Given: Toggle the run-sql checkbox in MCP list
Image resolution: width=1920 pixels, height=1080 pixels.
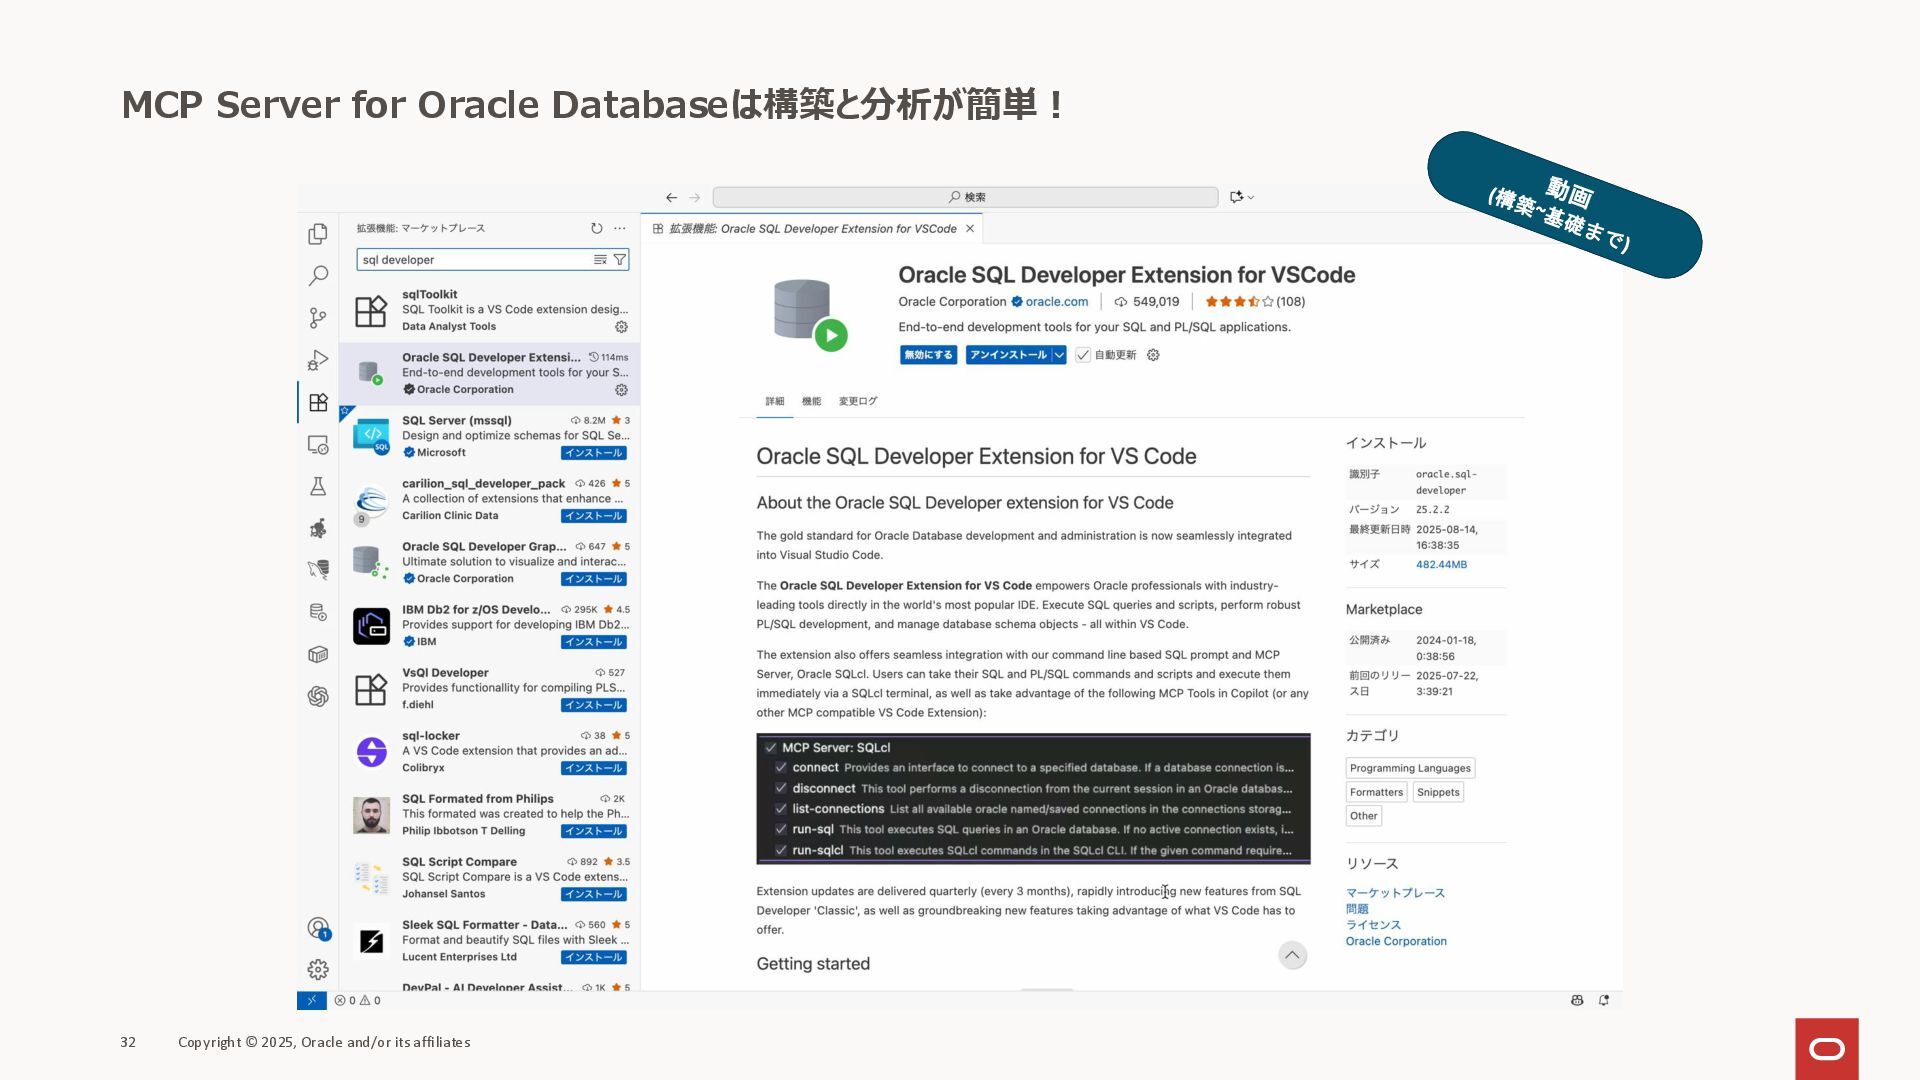Looking at the screenshot, I should pyautogui.click(x=781, y=829).
